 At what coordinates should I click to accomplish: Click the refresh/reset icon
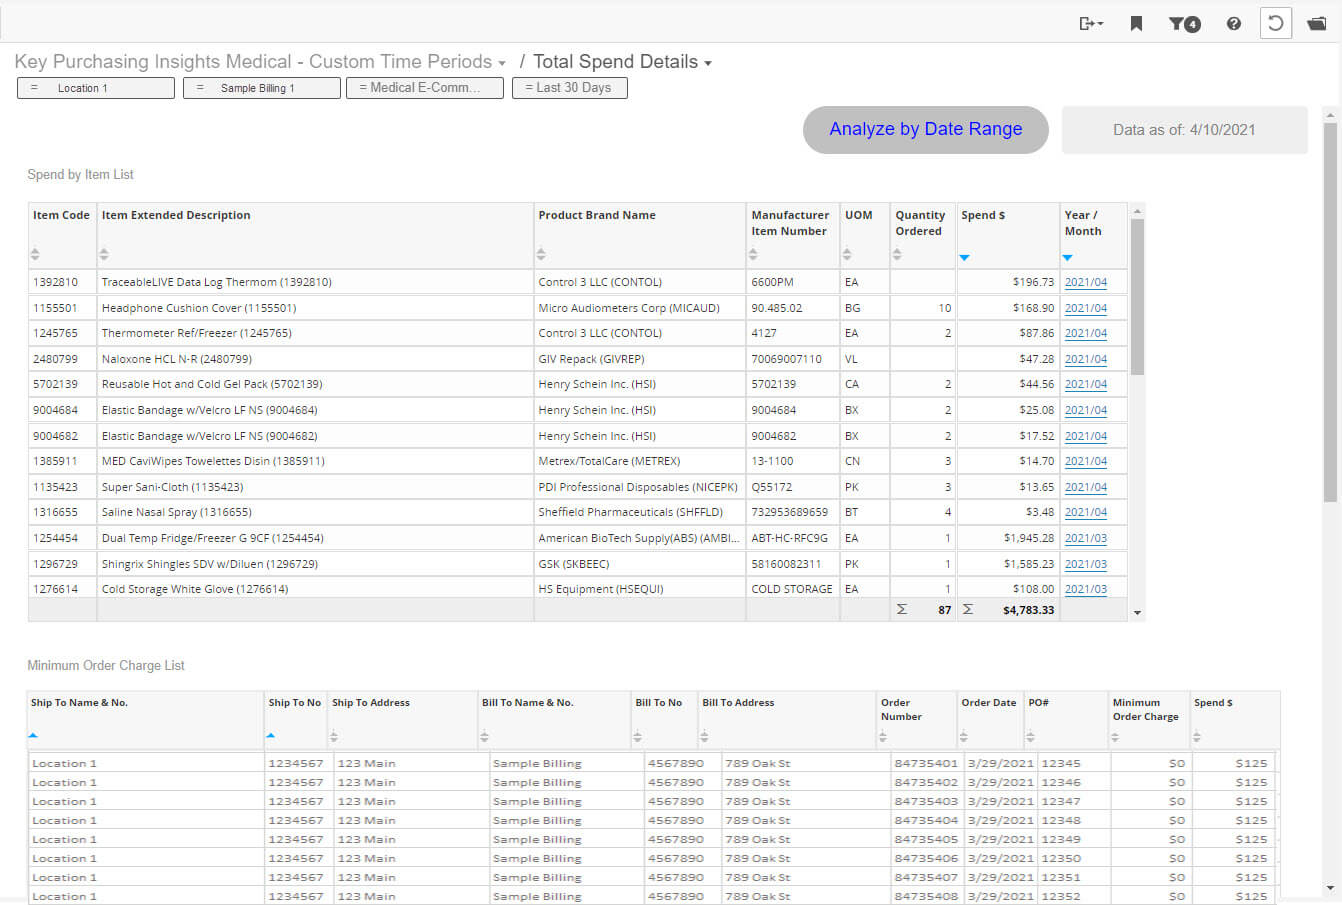click(1275, 21)
